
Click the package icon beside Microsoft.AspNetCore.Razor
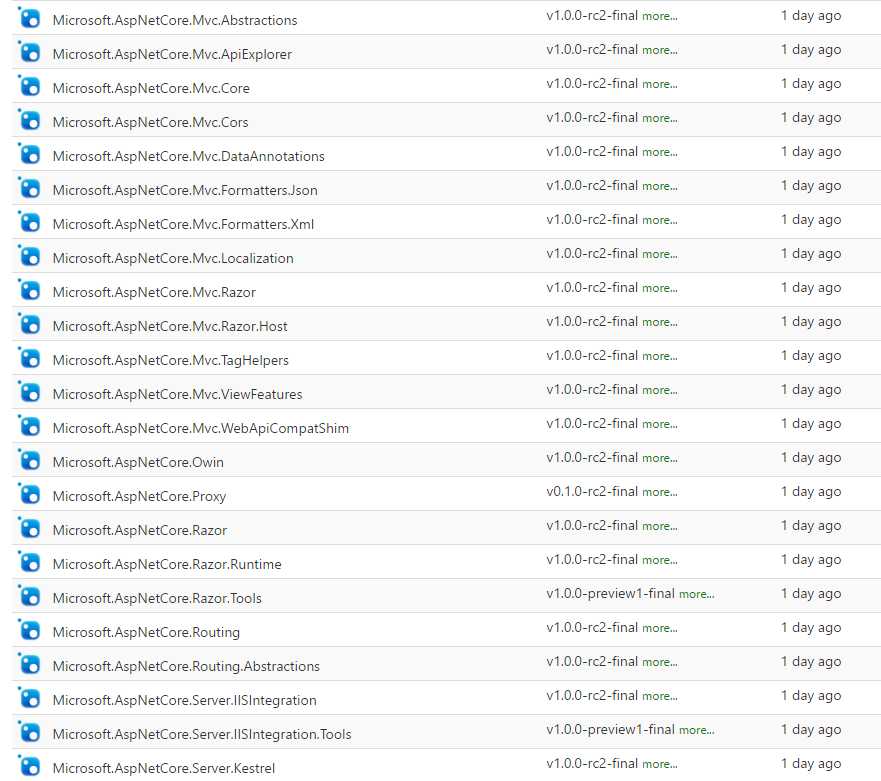tap(30, 529)
